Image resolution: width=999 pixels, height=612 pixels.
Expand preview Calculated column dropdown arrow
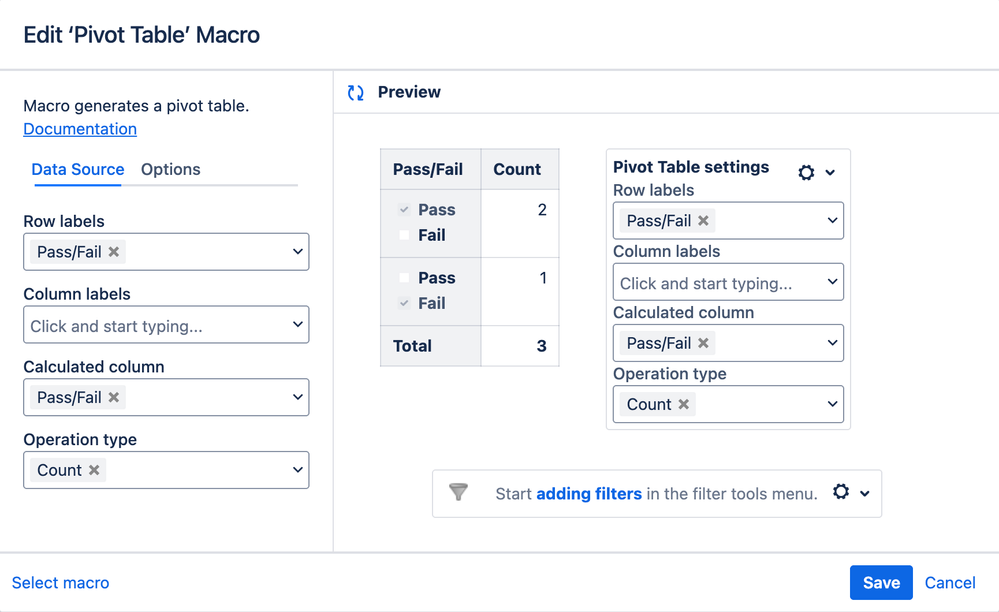(832, 343)
